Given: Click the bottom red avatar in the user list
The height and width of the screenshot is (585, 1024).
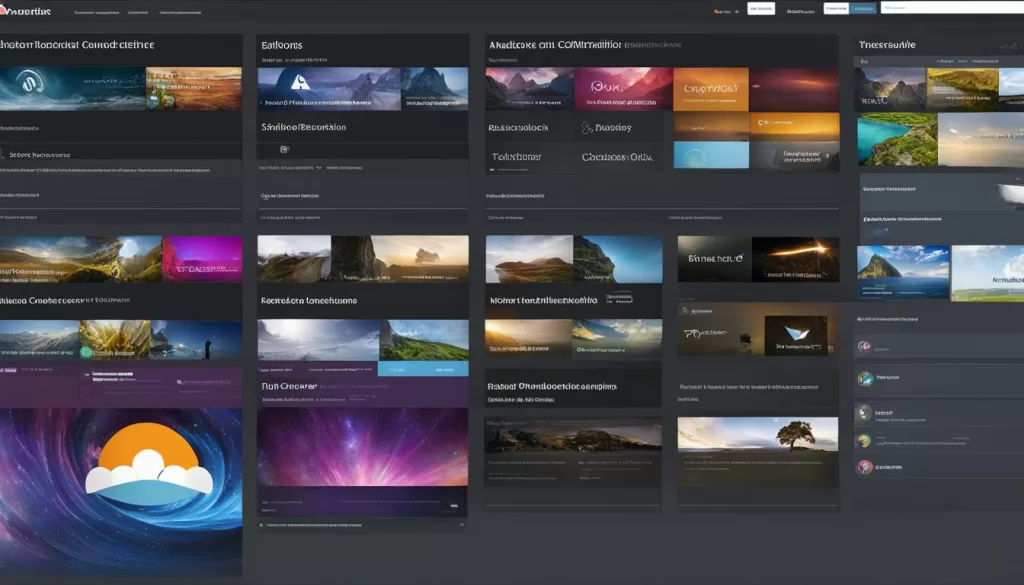Looking at the screenshot, I should (864, 467).
